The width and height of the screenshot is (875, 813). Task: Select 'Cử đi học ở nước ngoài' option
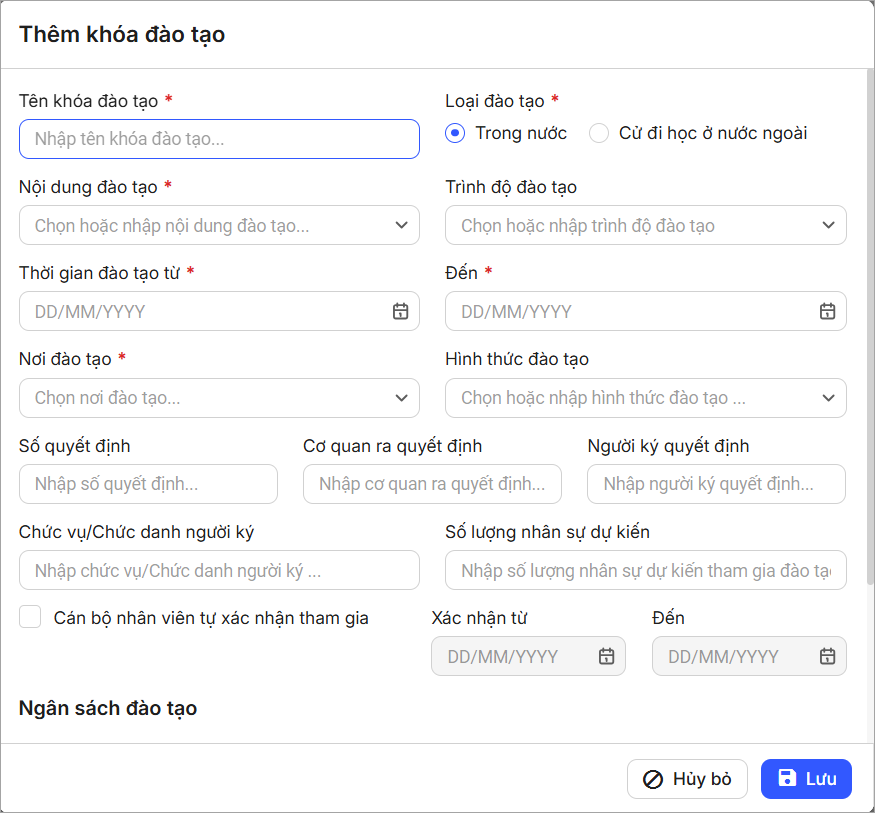pos(599,133)
